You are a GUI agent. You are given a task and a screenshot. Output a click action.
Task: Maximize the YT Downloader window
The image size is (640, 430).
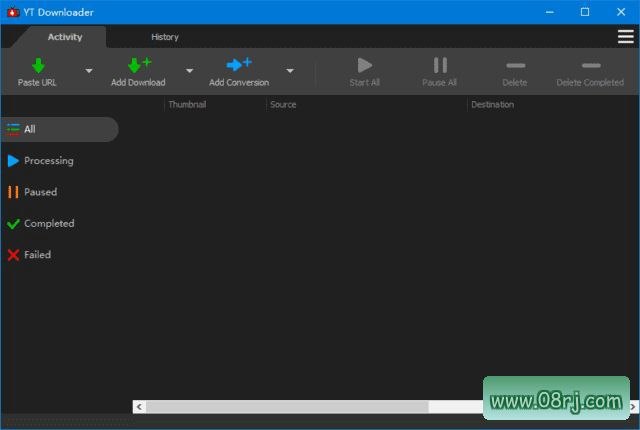[585, 12]
